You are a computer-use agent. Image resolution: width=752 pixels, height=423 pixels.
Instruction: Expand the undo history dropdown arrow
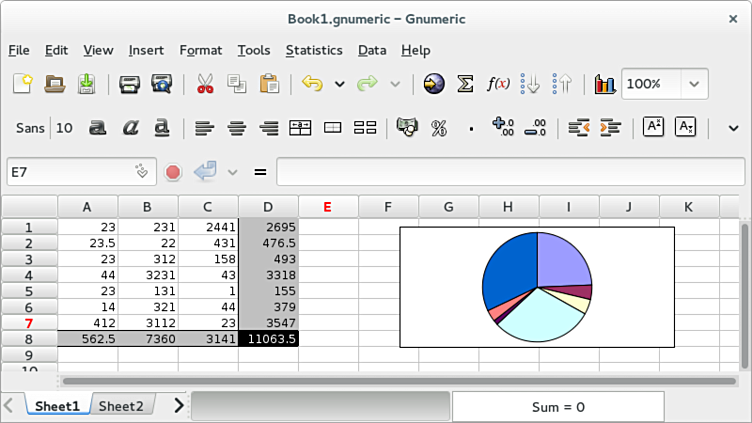coord(339,84)
